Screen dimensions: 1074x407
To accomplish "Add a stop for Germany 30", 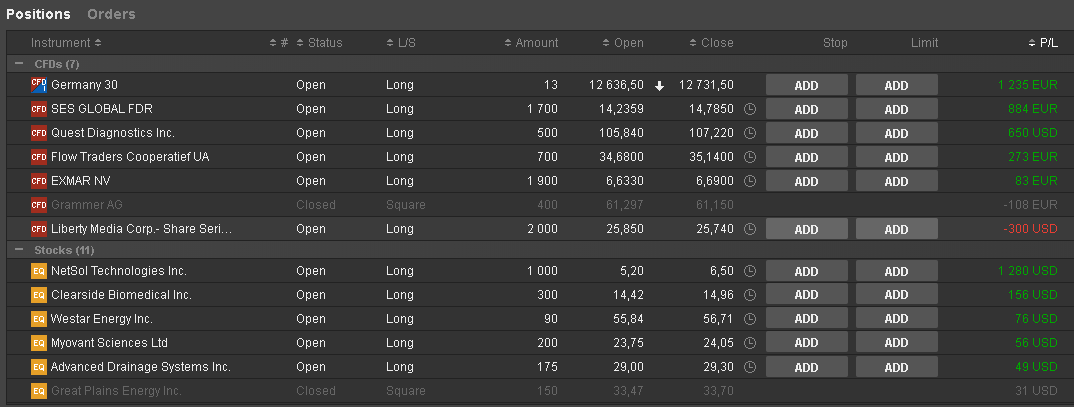I will click(806, 85).
